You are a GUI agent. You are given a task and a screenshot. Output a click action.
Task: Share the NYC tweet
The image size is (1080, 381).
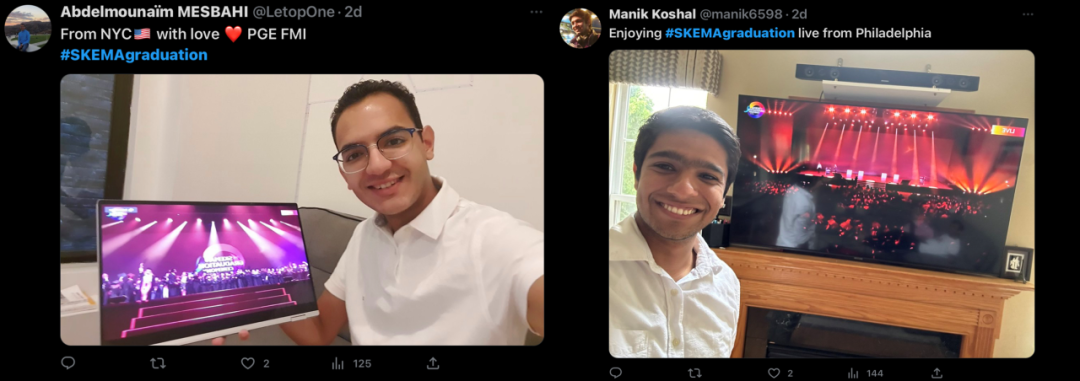tap(433, 363)
